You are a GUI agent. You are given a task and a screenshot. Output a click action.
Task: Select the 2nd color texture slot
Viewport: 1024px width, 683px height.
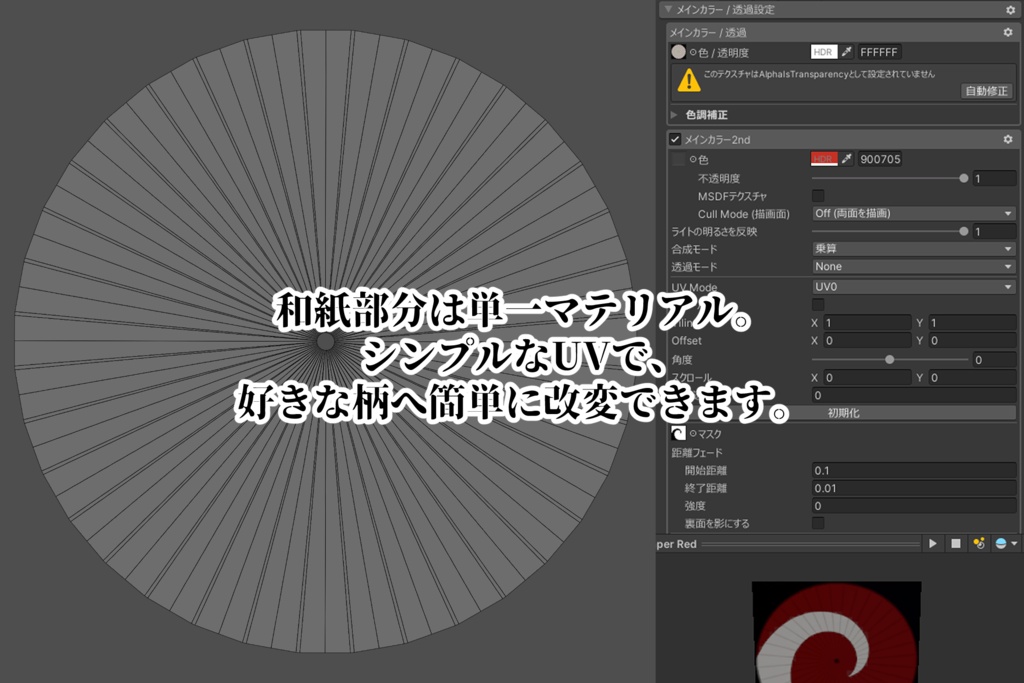coord(679,159)
